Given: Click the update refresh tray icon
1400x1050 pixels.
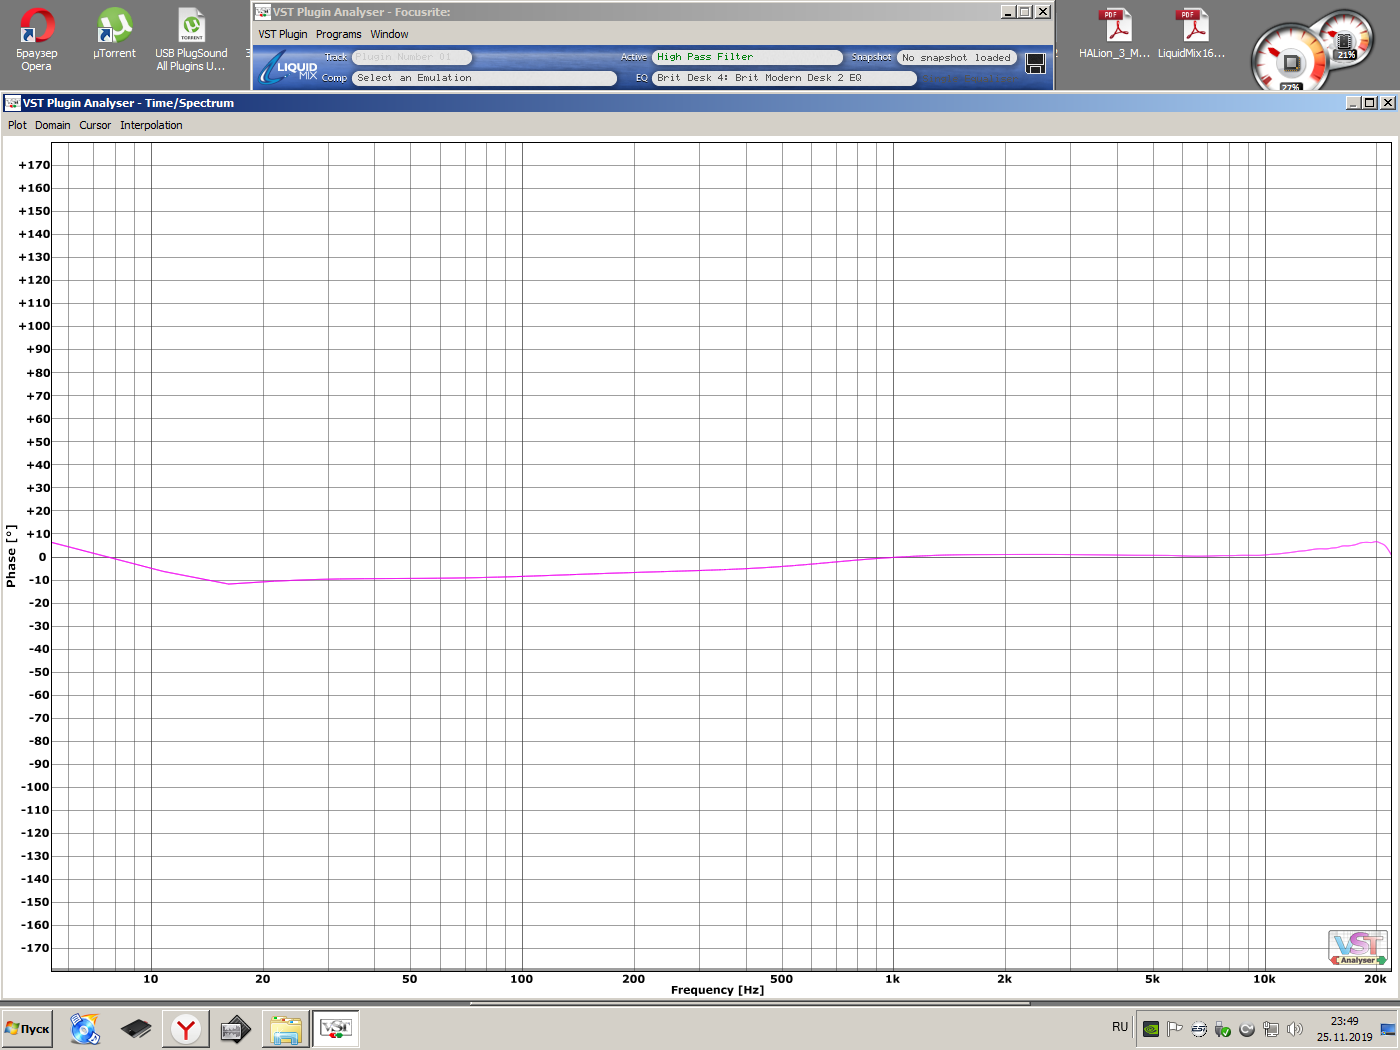Looking at the screenshot, I should 1247,1028.
